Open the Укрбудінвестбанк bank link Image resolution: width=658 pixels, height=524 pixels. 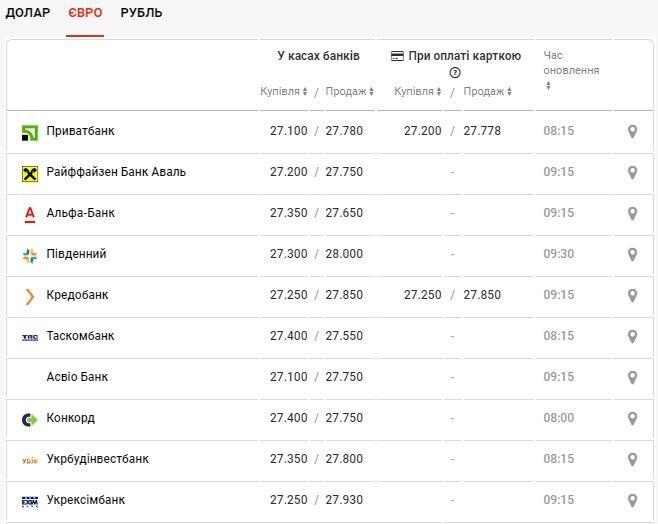point(97,459)
